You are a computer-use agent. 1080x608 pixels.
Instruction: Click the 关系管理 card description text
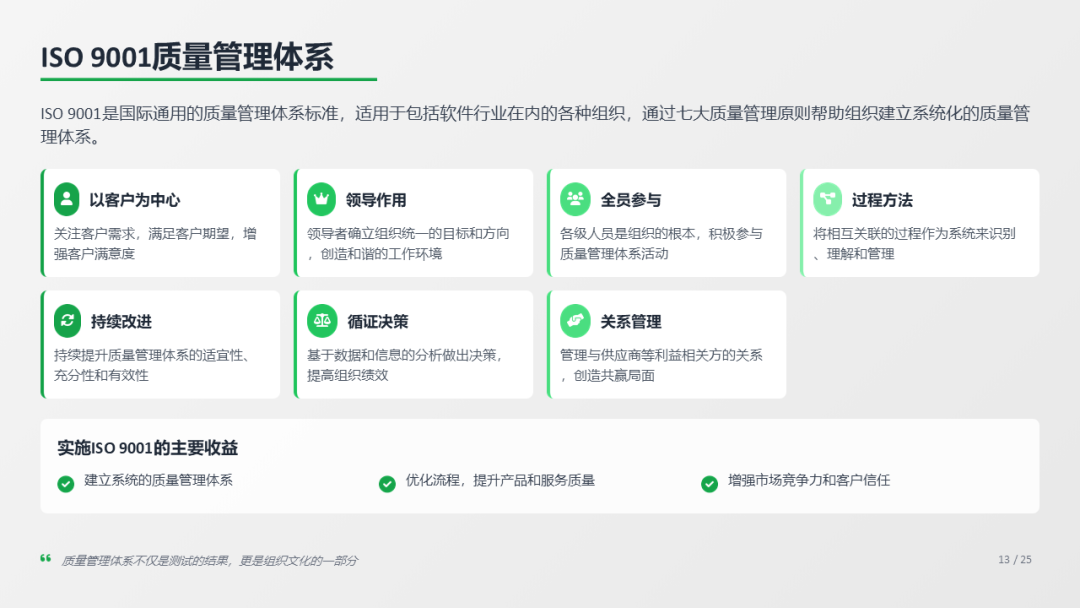661,365
